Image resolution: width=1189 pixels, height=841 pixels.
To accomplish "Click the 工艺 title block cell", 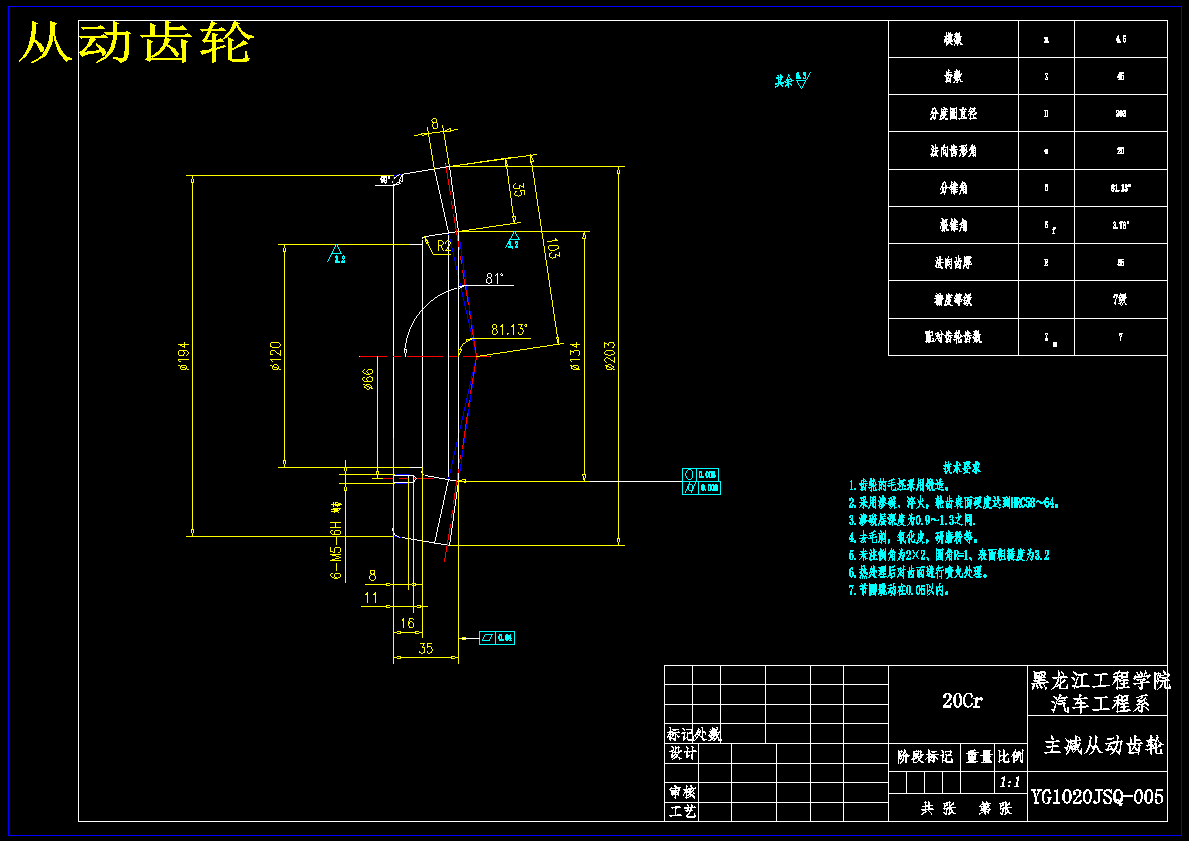I will coord(682,811).
